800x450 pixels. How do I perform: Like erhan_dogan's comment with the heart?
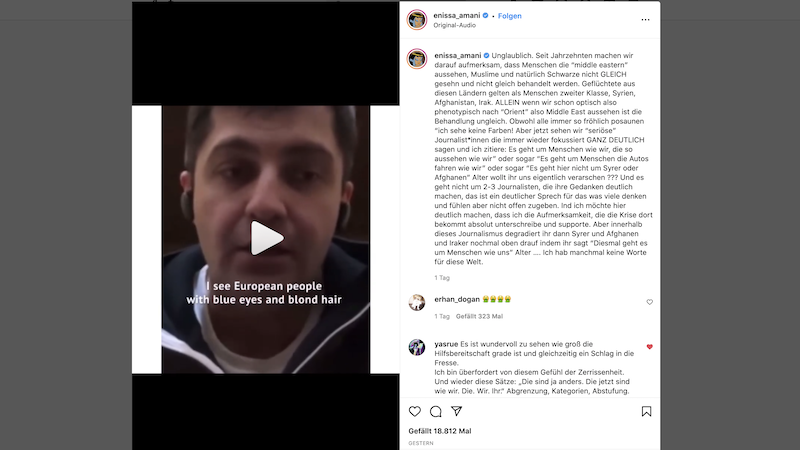649,302
